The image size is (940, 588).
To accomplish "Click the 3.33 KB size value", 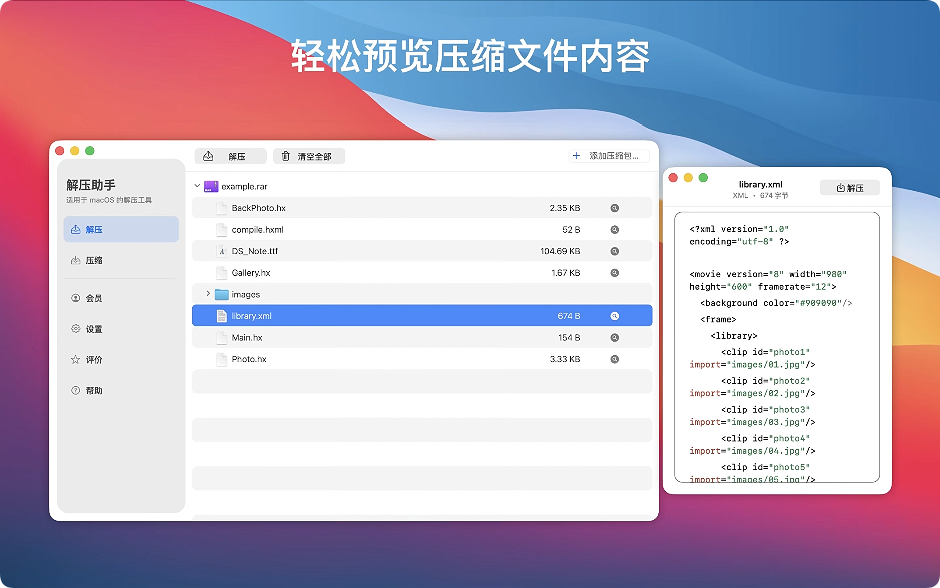I will pyautogui.click(x=565, y=359).
